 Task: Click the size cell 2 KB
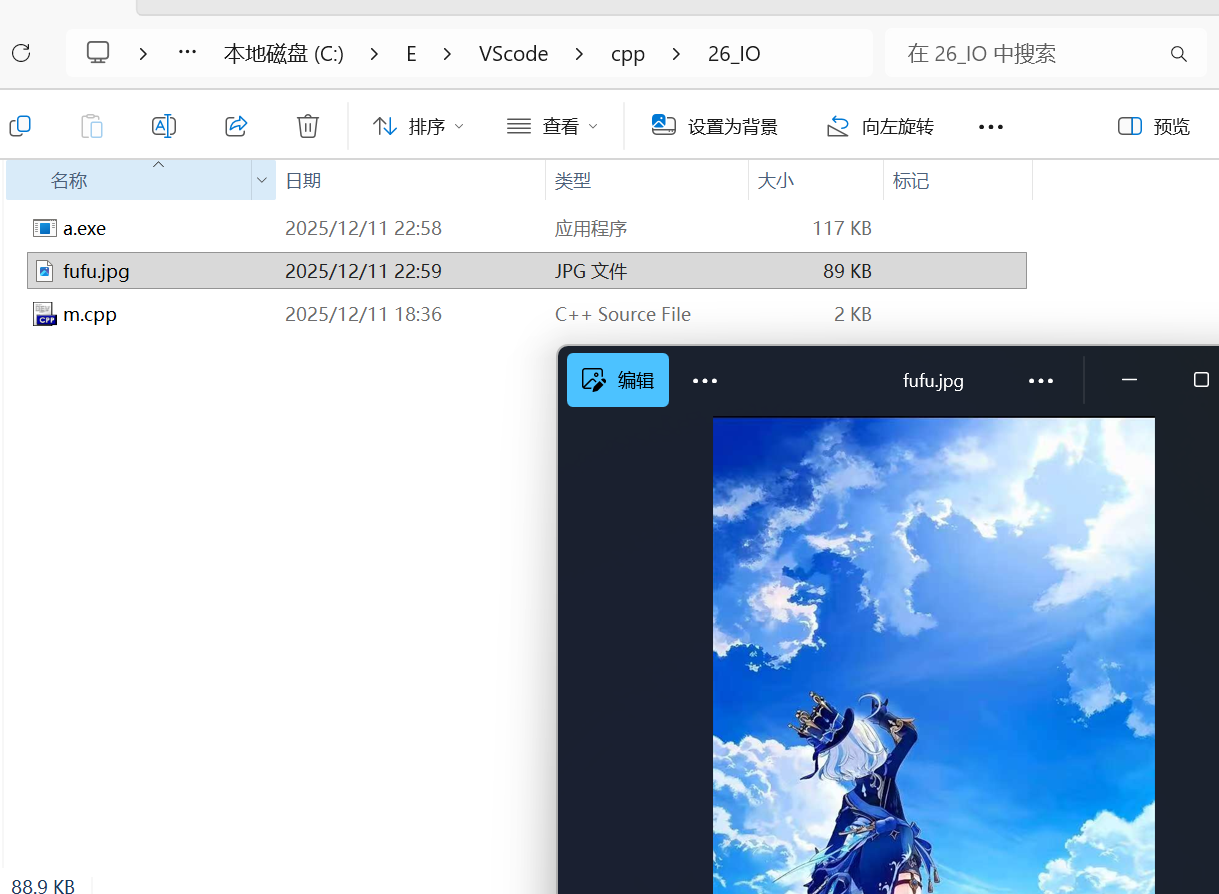853,314
